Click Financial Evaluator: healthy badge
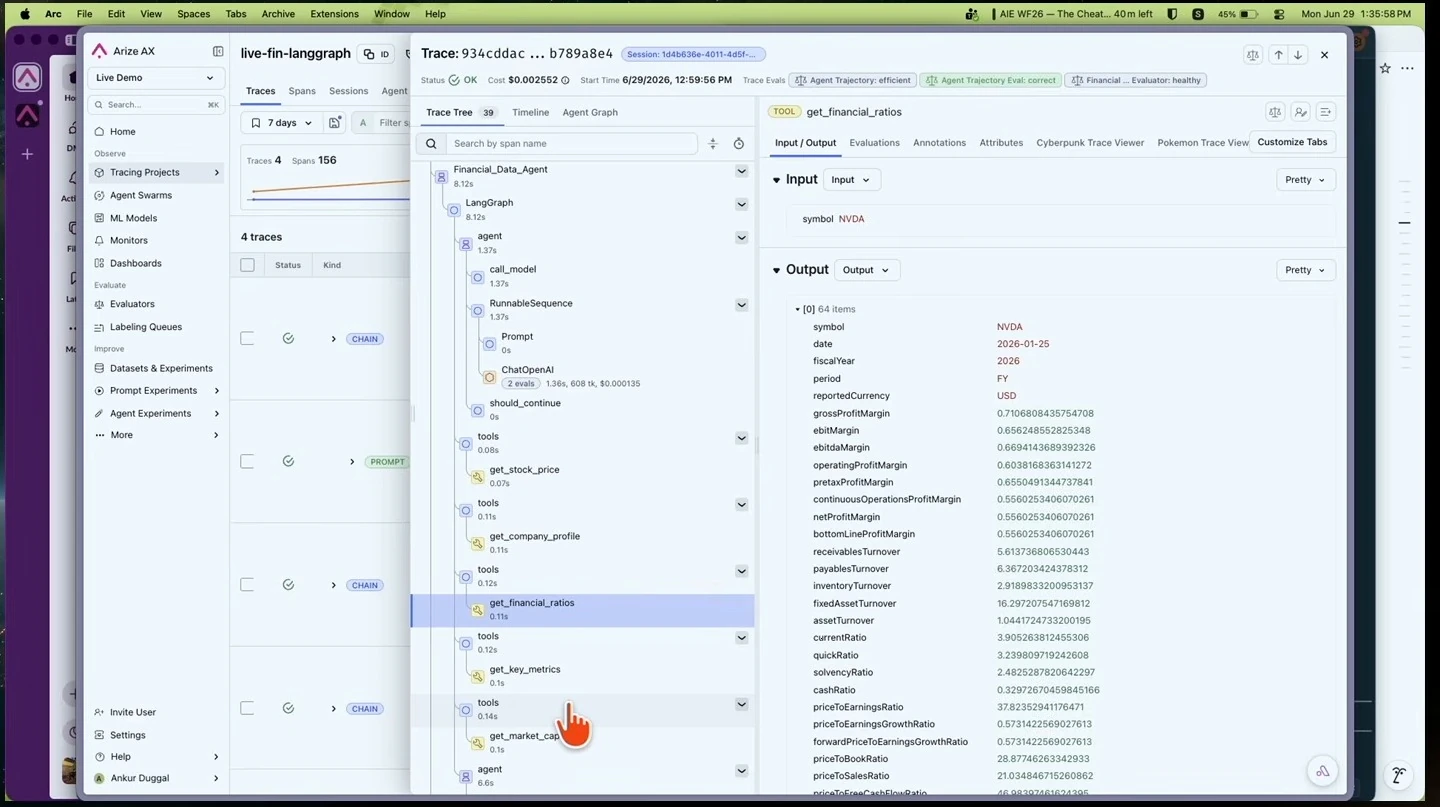Screen dimensions: 1440x807 tap(1136, 80)
